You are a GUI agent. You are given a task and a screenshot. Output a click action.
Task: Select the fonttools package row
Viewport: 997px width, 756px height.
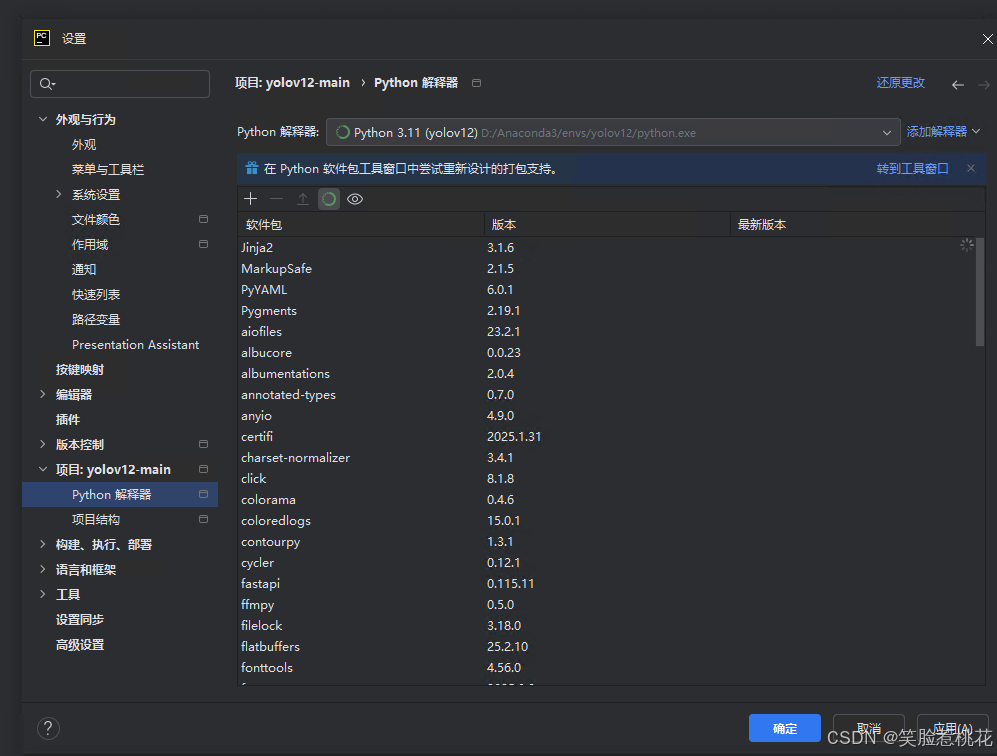point(607,667)
